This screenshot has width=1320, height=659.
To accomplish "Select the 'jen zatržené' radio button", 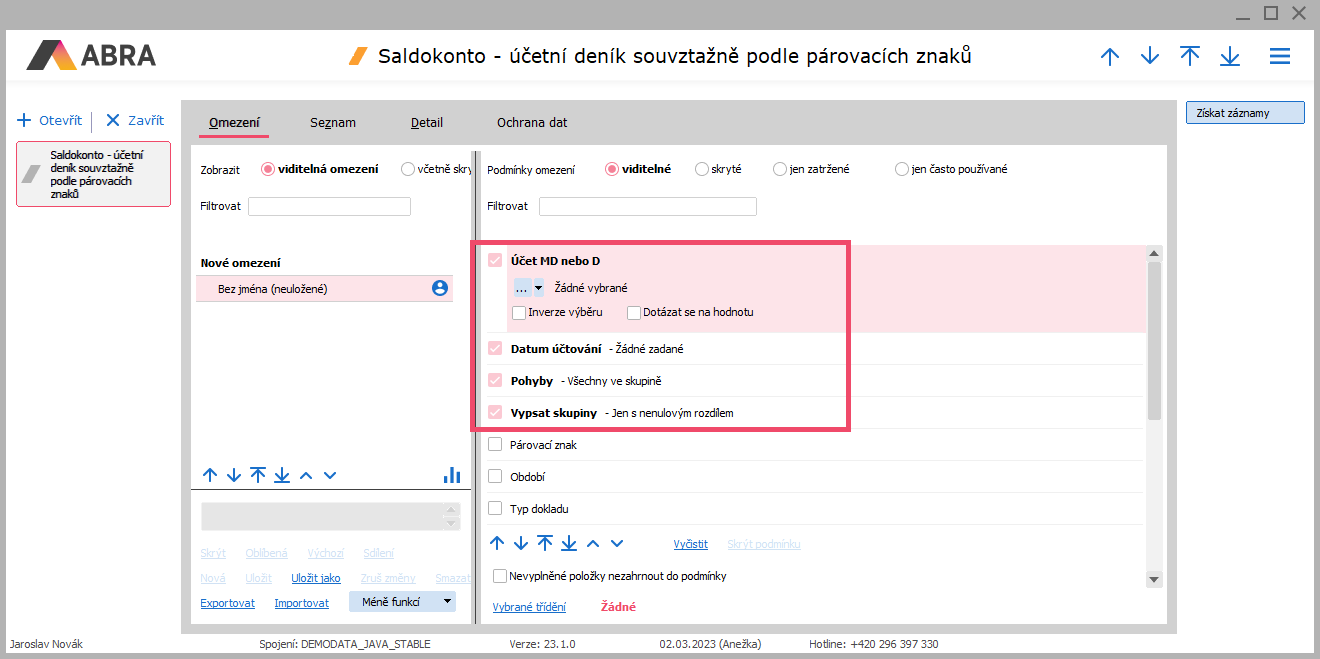I will (x=780, y=169).
